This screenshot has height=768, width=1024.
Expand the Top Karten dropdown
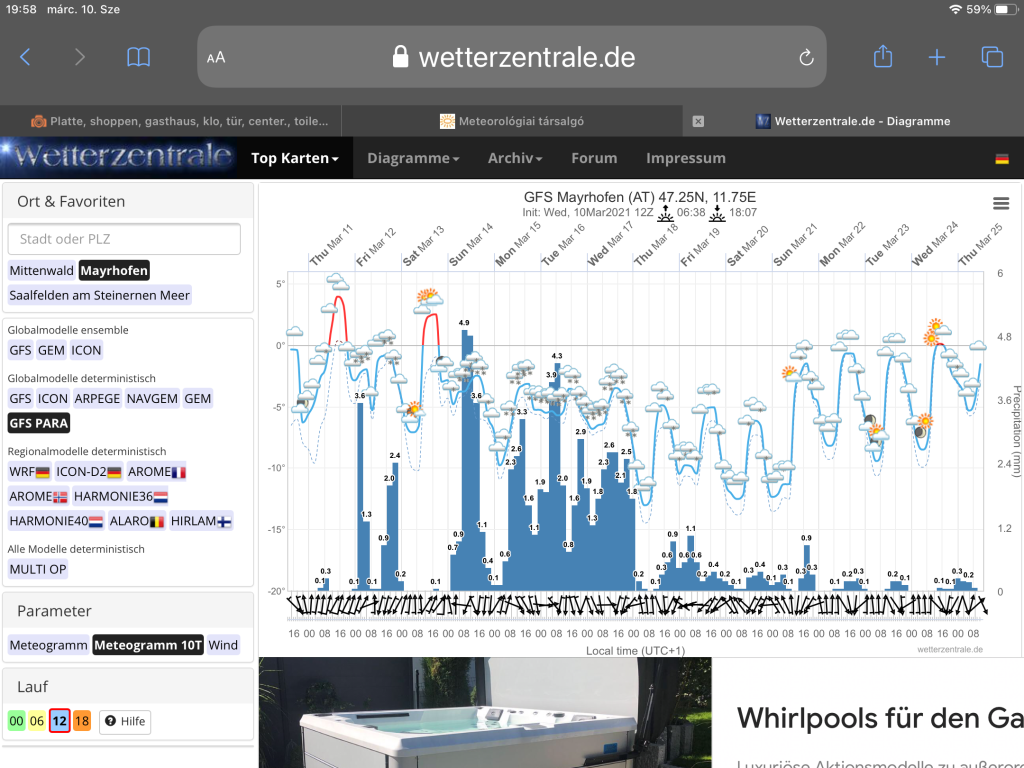coord(294,158)
